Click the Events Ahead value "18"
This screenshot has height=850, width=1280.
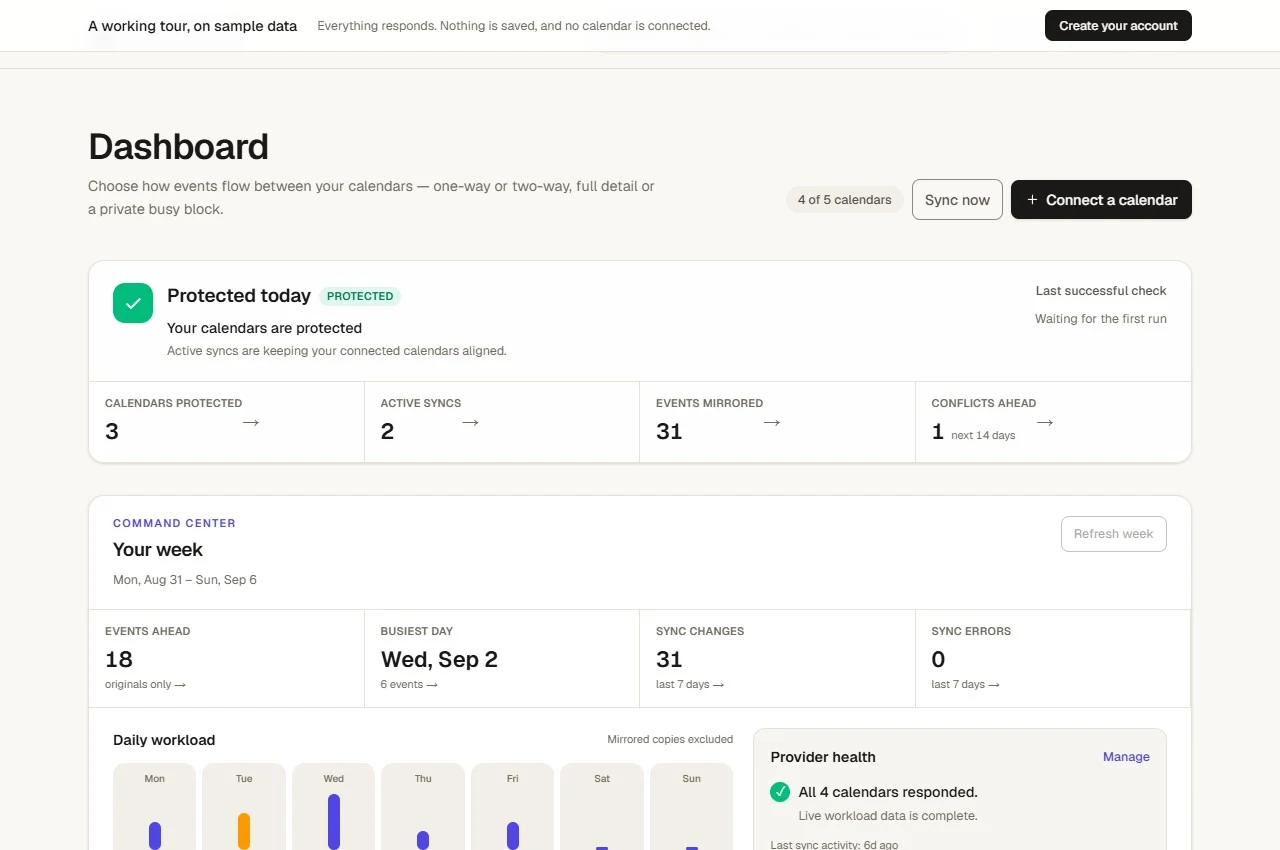[x=119, y=659]
